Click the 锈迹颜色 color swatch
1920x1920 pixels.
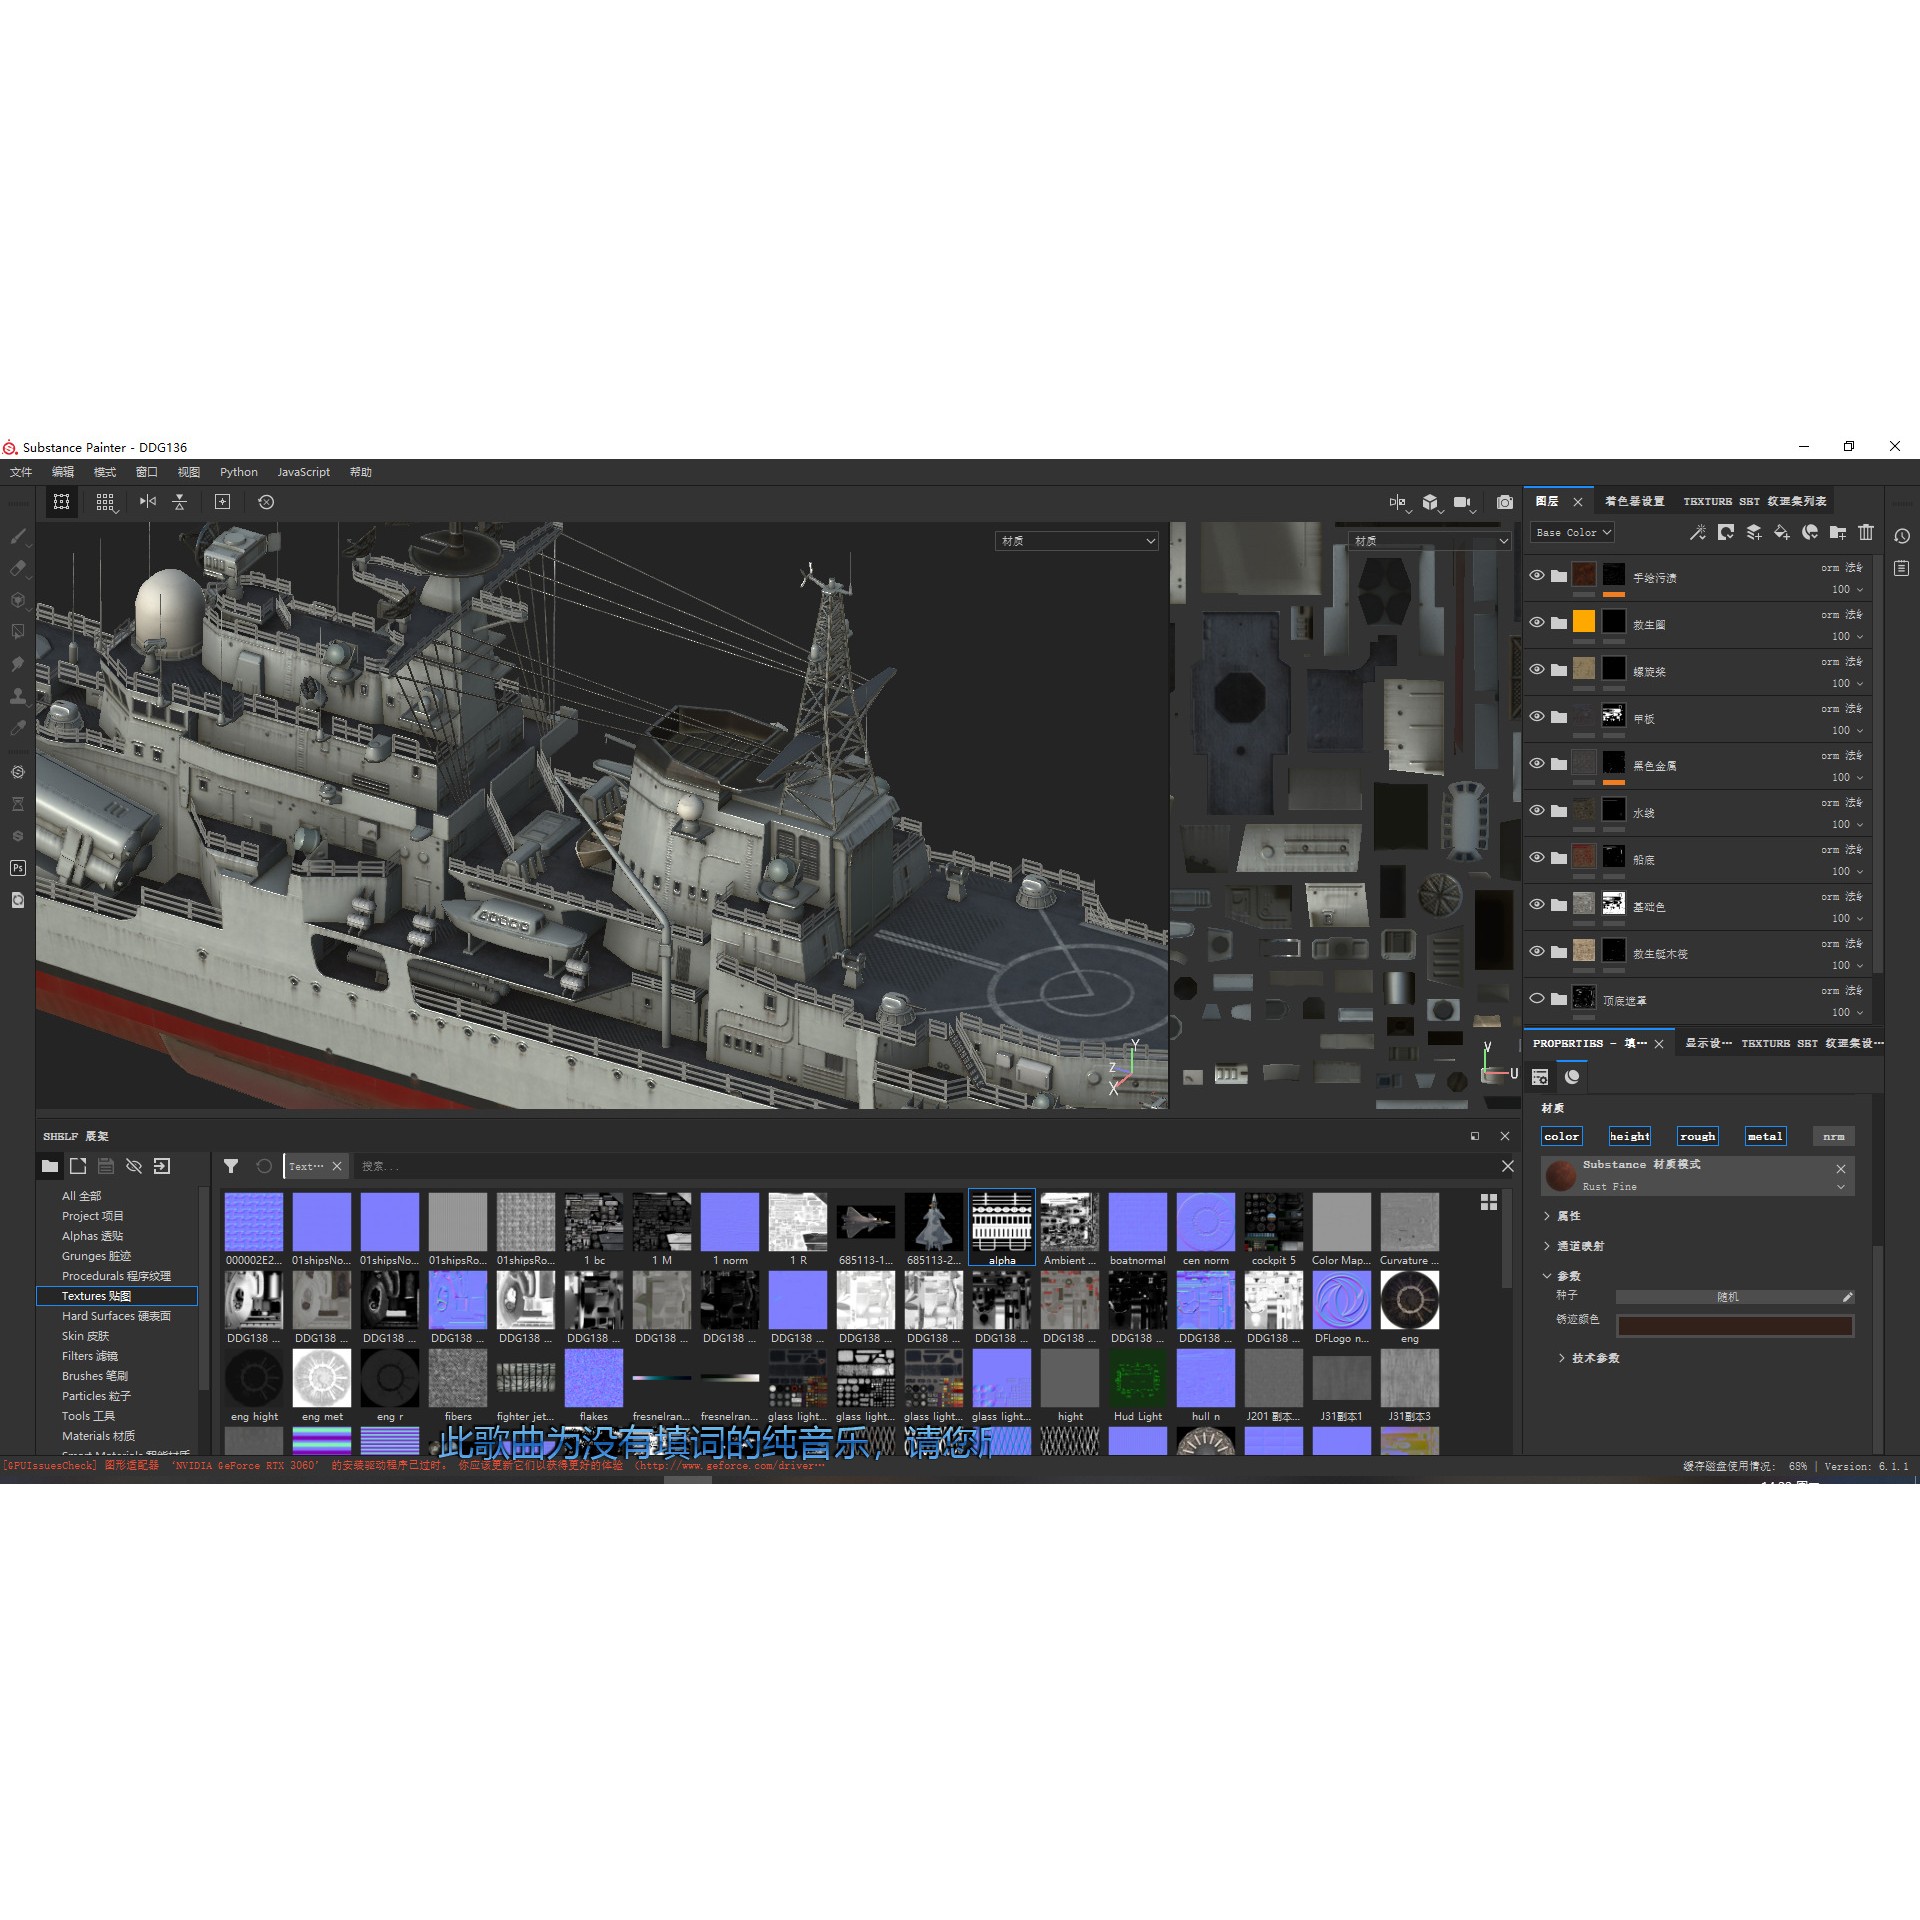tap(1735, 1325)
